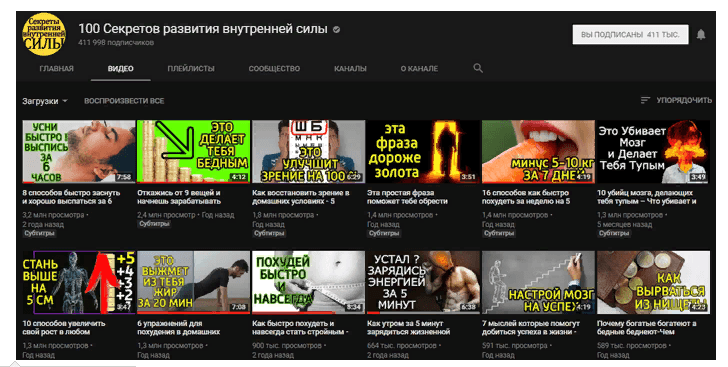The width and height of the screenshot is (728, 367).
Task: Click title 'Откажись от 9 вещей'
Action: [179, 197]
